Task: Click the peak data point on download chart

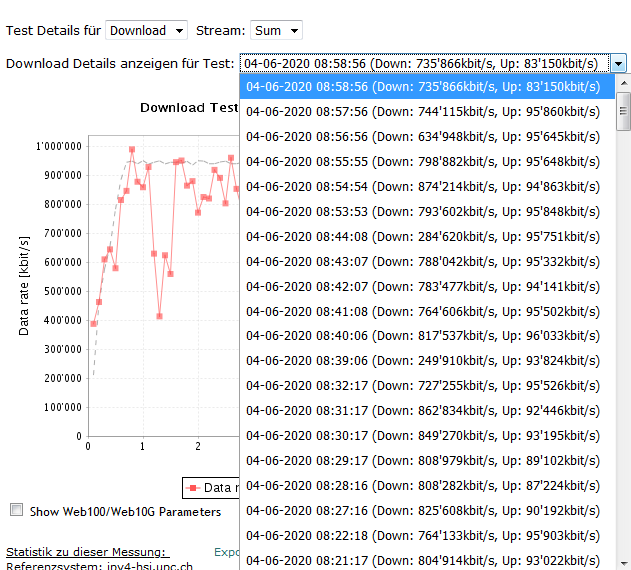Action: click(x=132, y=150)
